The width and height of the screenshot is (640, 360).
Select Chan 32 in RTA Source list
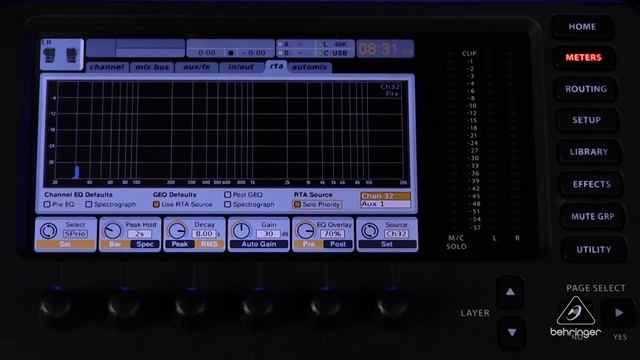(x=385, y=196)
